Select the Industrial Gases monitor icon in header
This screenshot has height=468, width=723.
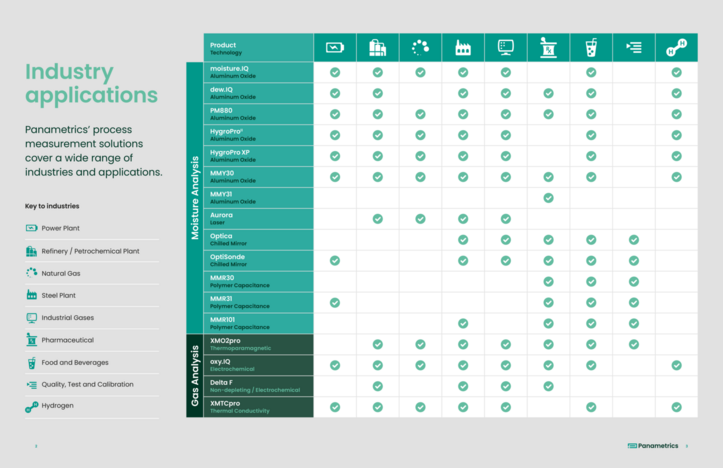(506, 47)
